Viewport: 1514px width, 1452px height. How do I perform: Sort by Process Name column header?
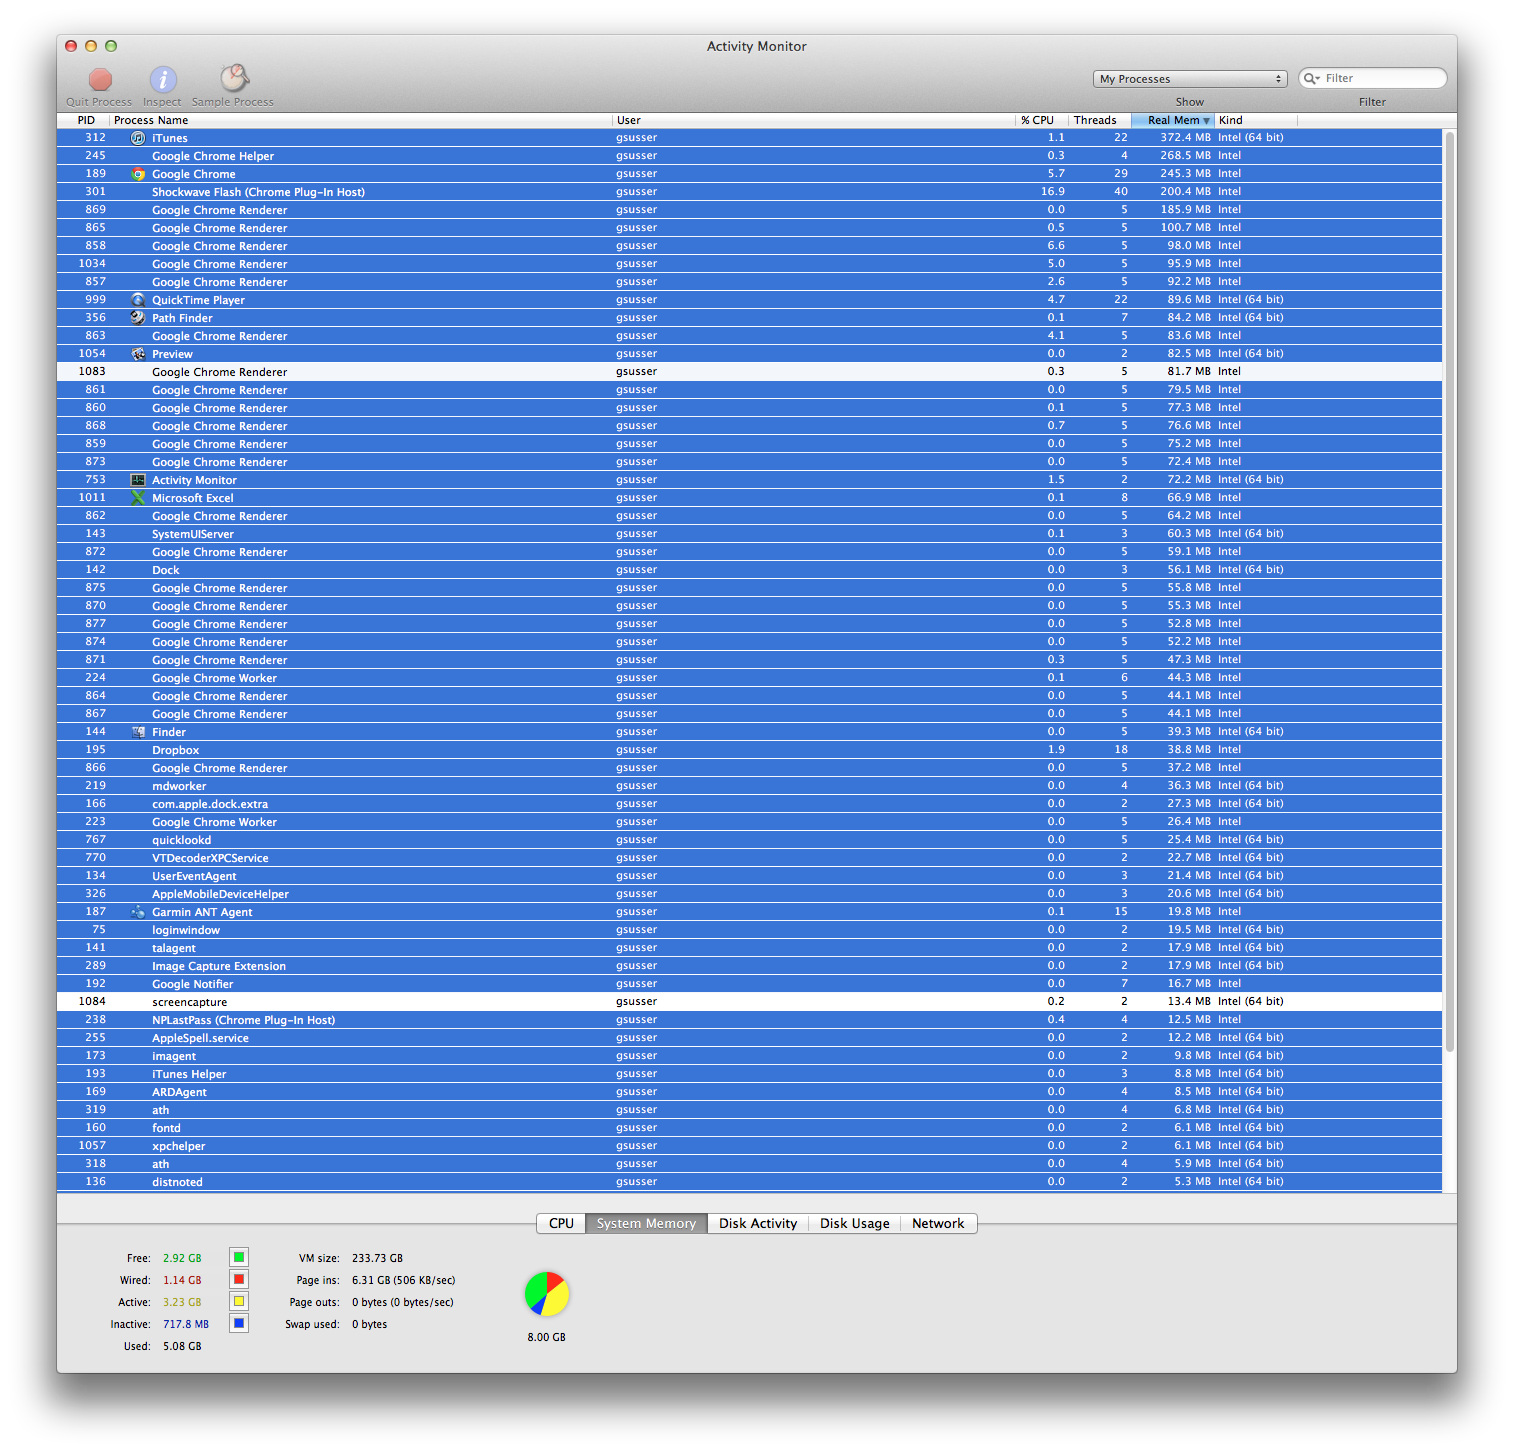(360, 120)
